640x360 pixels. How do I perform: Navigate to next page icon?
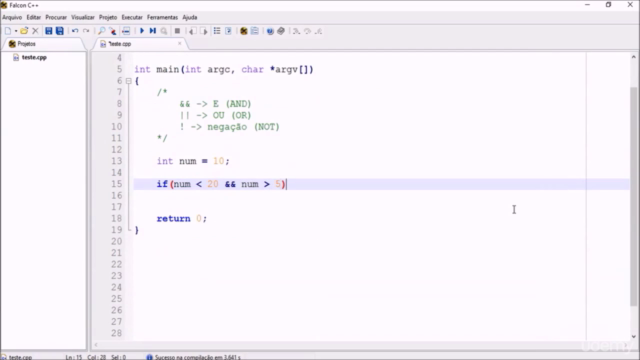(204, 31)
